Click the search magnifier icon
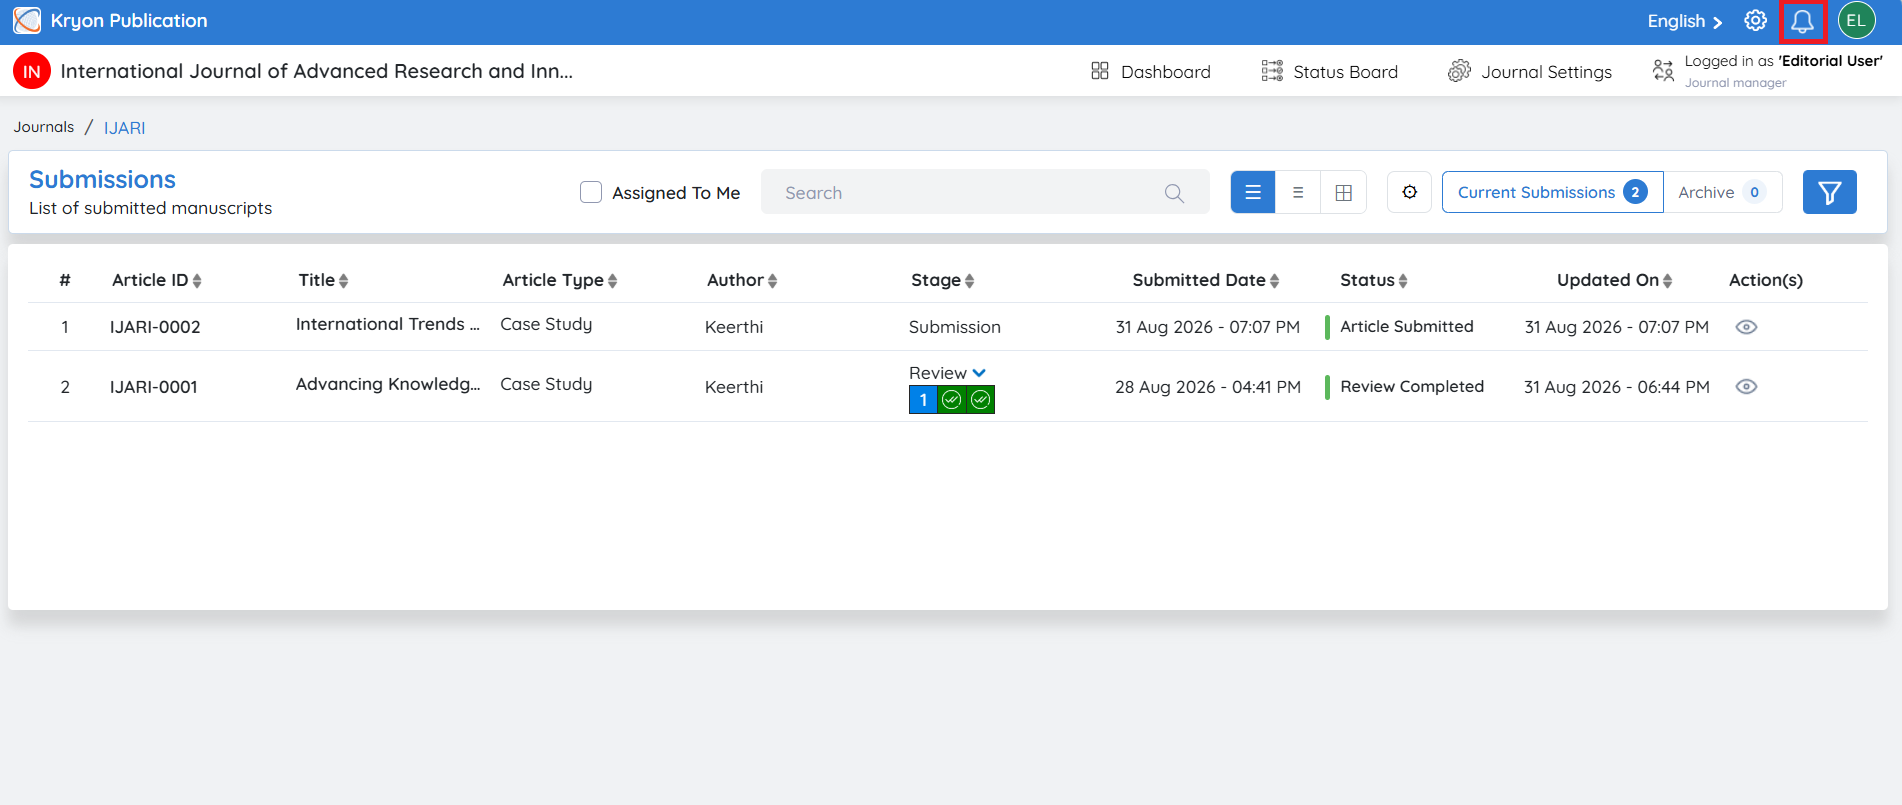The height and width of the screenshot is (805, 1902). point(1174,193)
